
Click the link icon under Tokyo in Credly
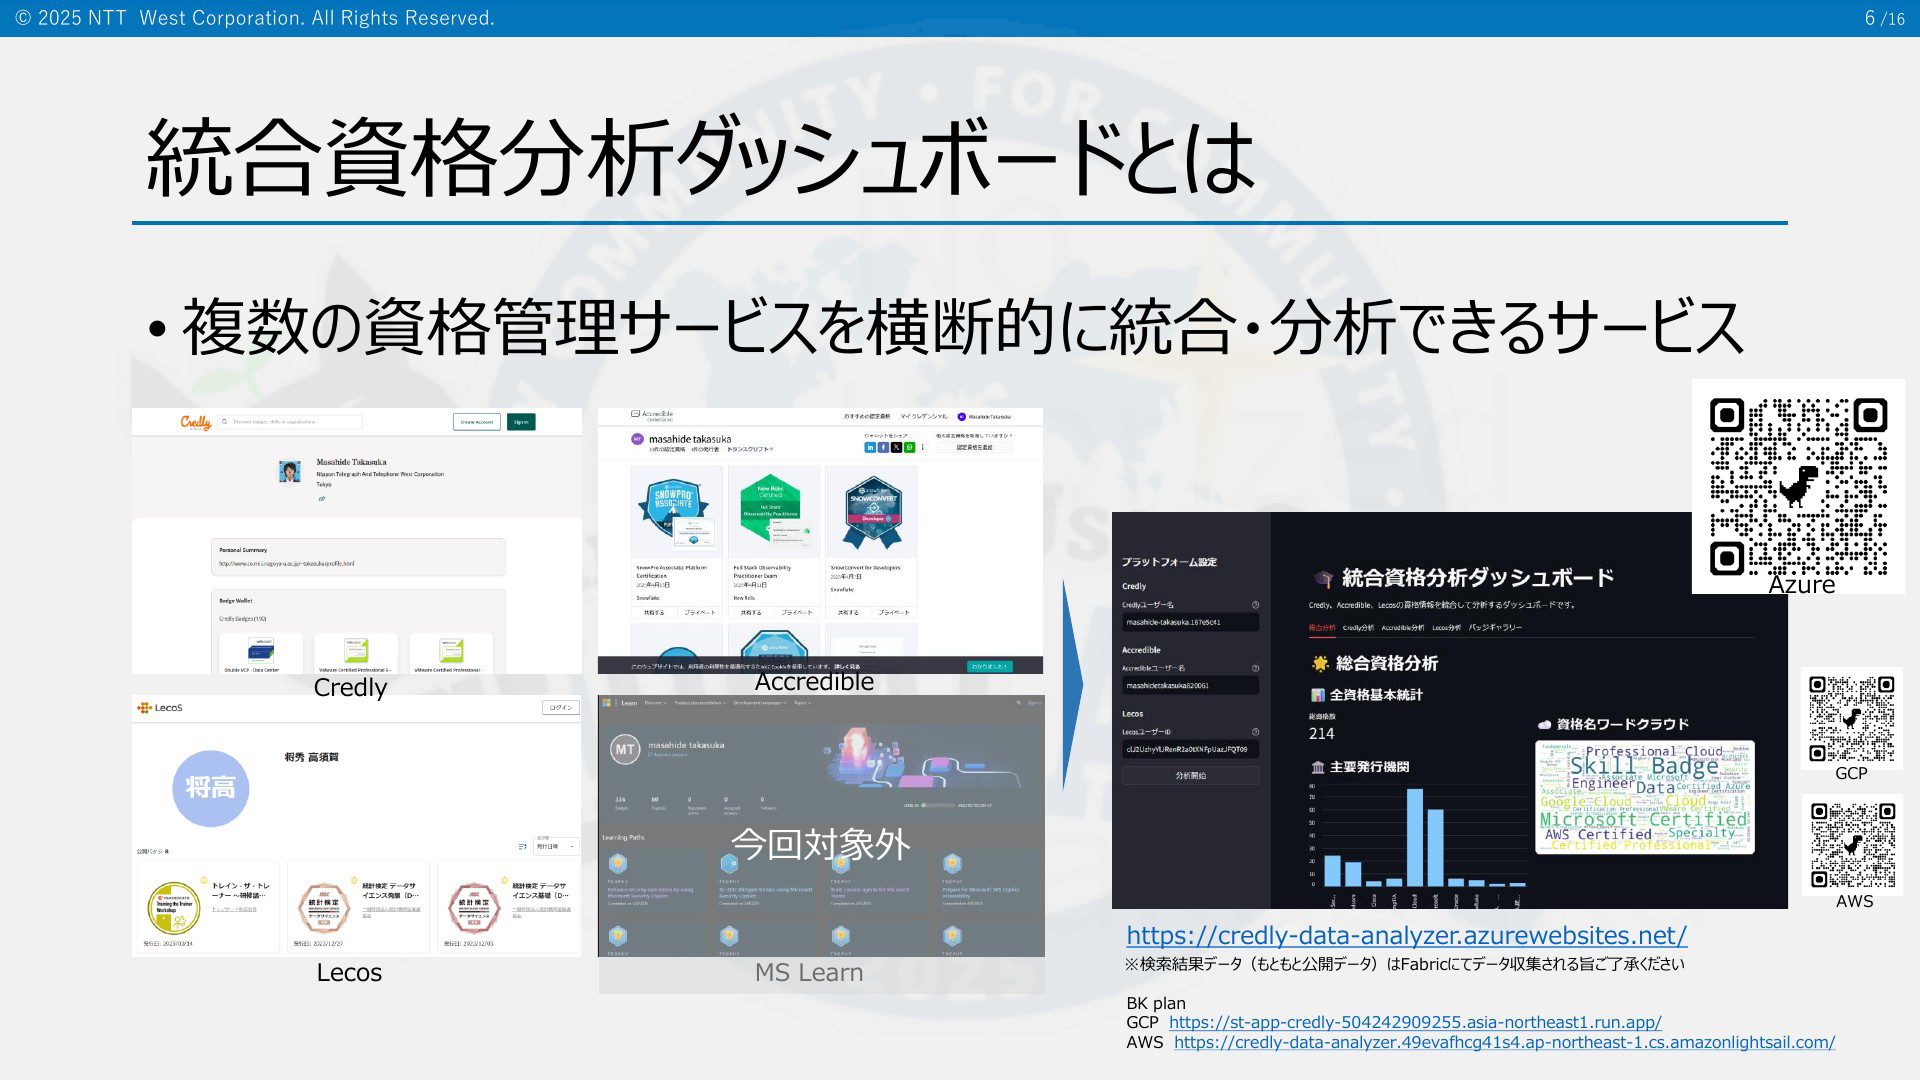tap(322, 498)
